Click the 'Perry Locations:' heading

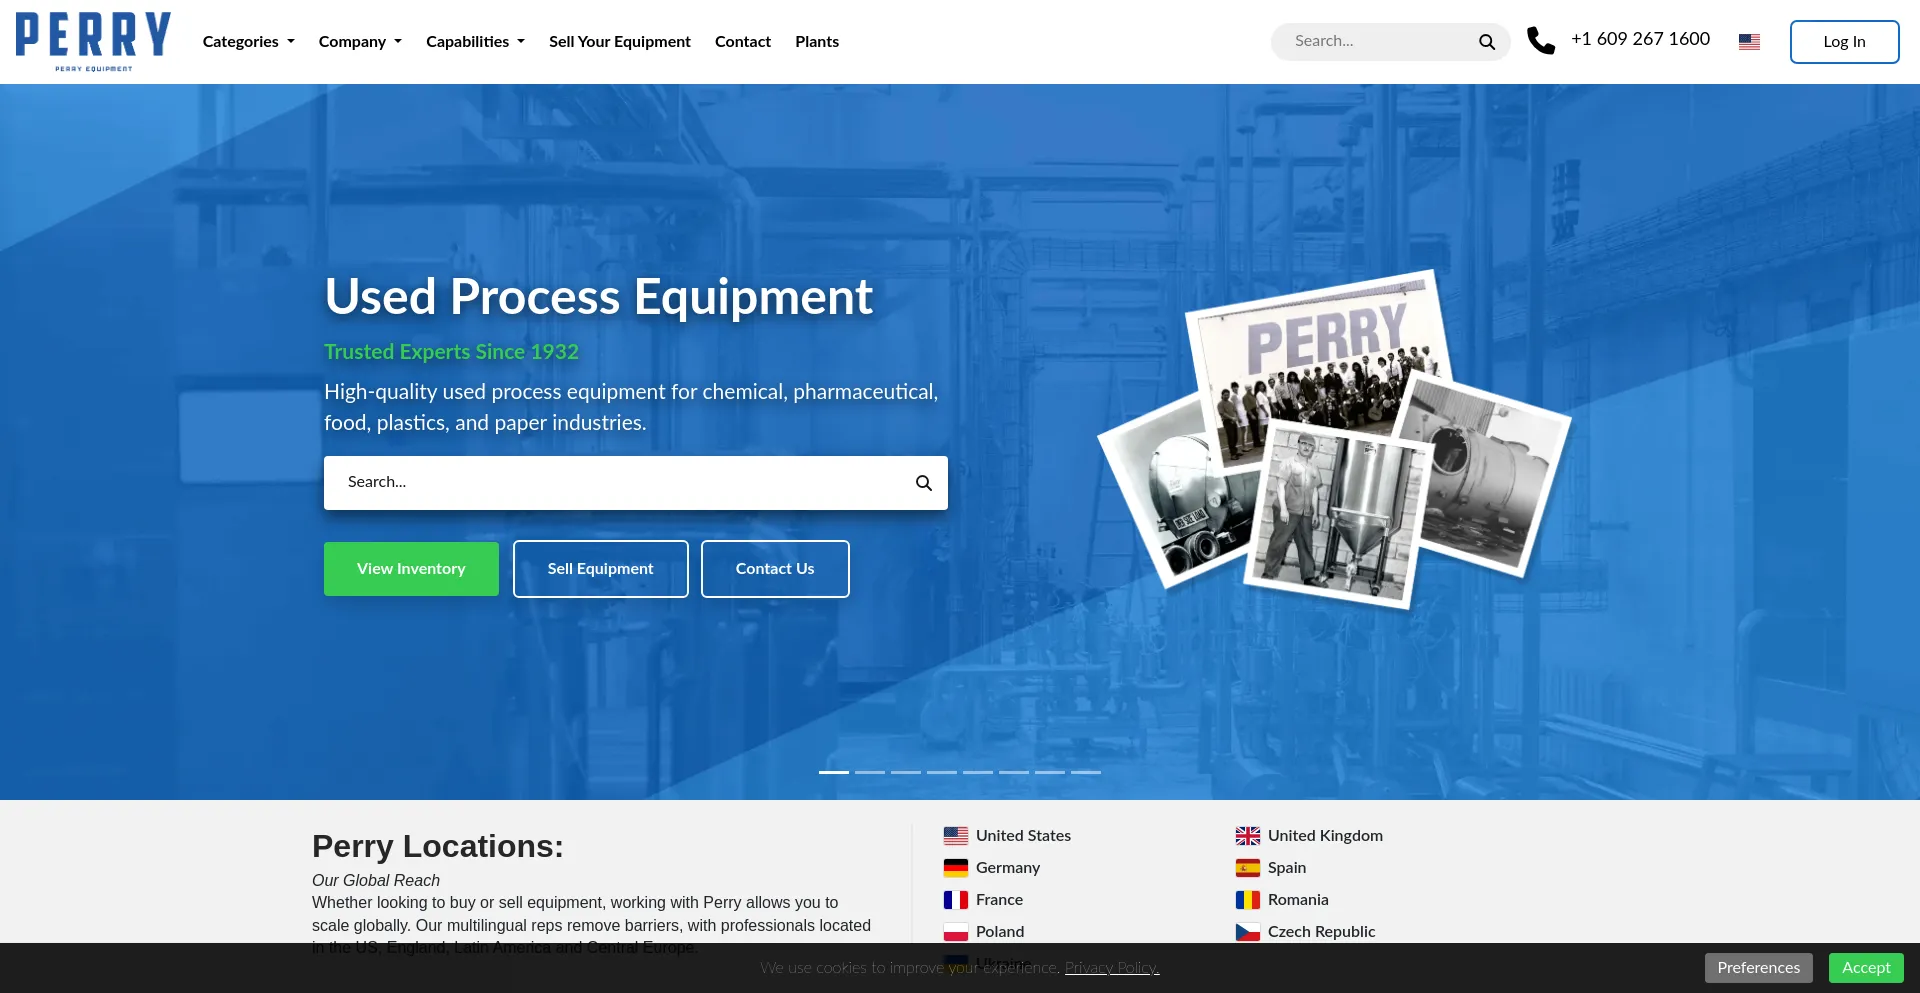click(x=438, y=847)
